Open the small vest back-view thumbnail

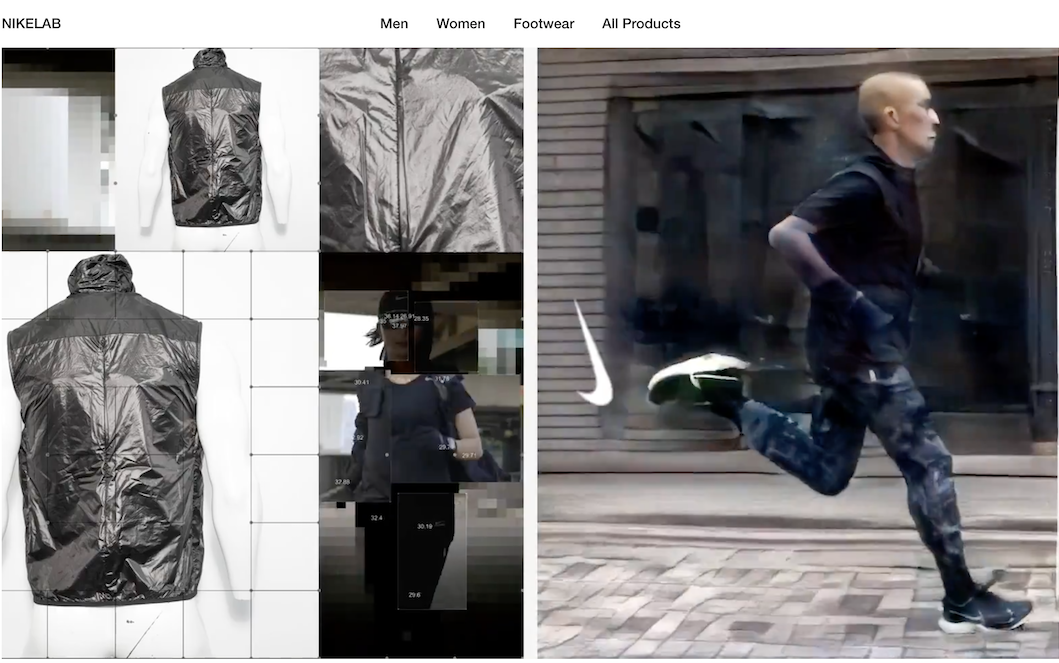pos(217,149)
